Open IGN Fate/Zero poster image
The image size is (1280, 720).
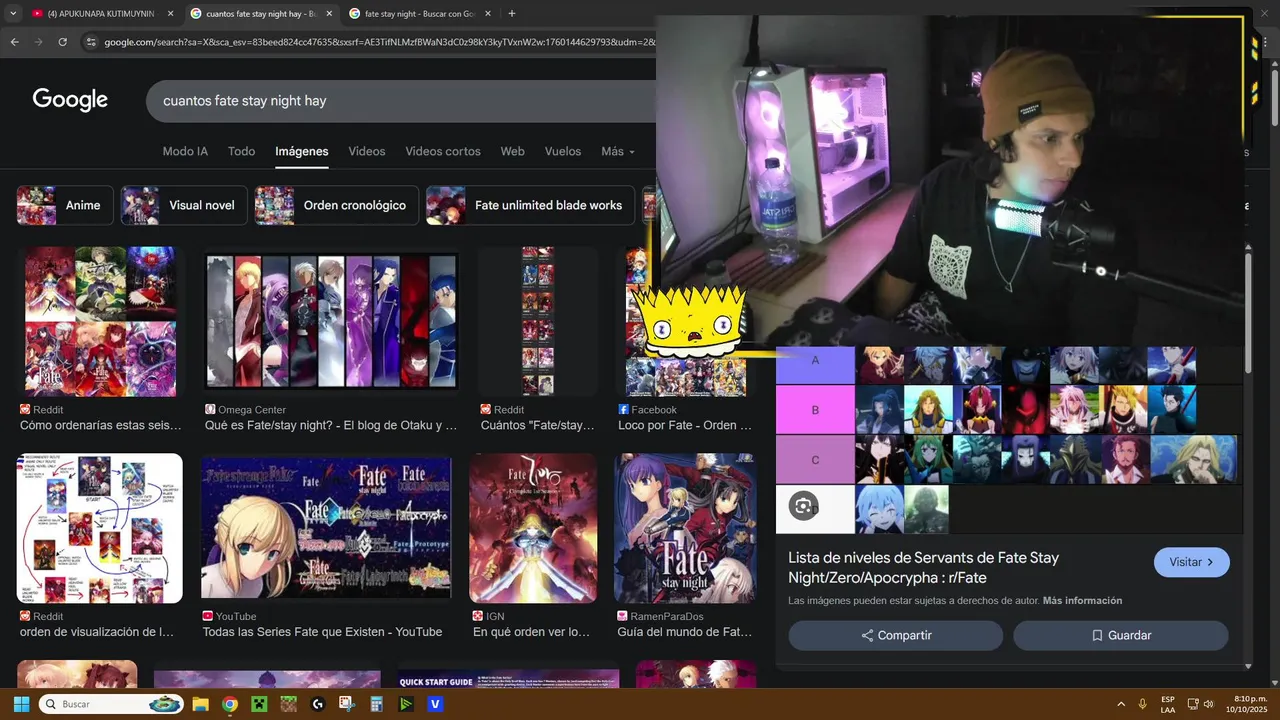pyautogui.click(x=533, y=528)
